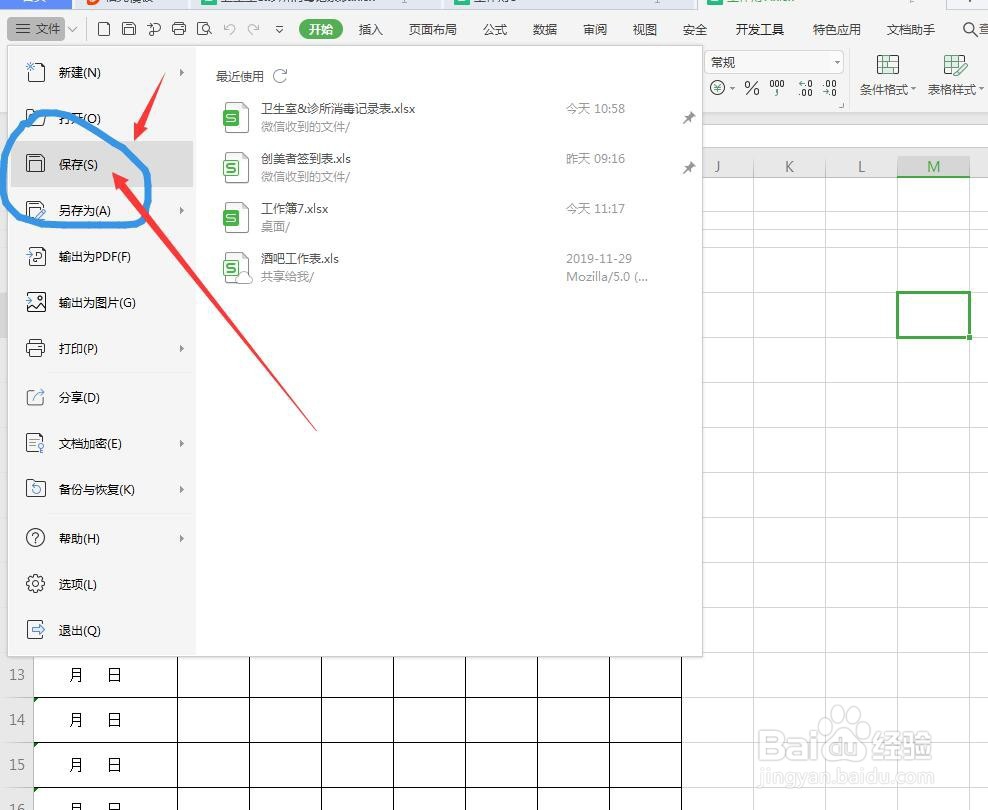Click the last decimal places icon

pyautogui.click(x=830, y=88)
